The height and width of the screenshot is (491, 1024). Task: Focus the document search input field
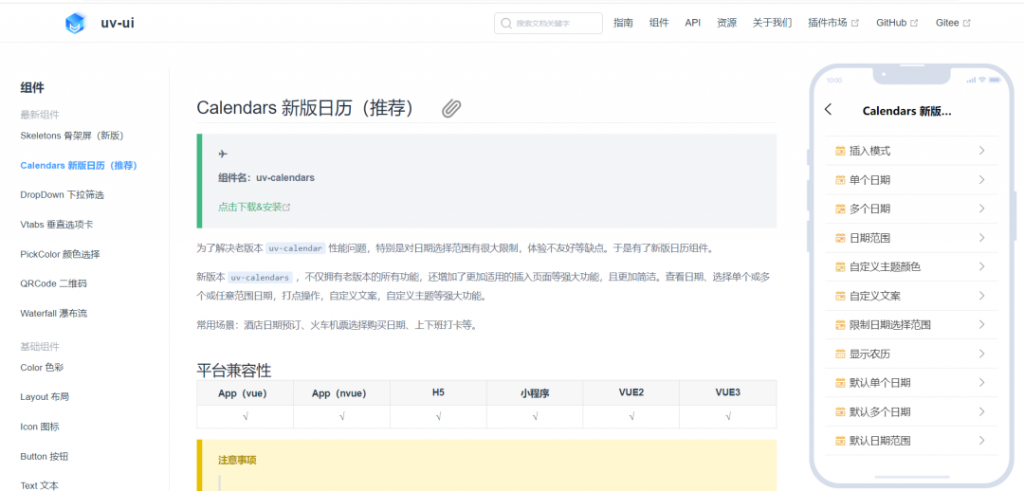(x=549, y=23)
